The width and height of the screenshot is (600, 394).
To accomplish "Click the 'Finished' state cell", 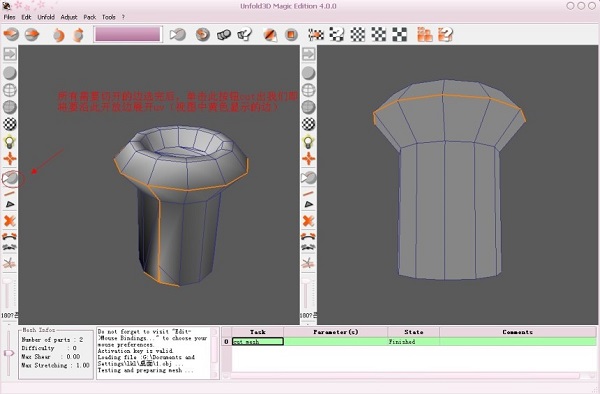I will (x=414, y=342).
